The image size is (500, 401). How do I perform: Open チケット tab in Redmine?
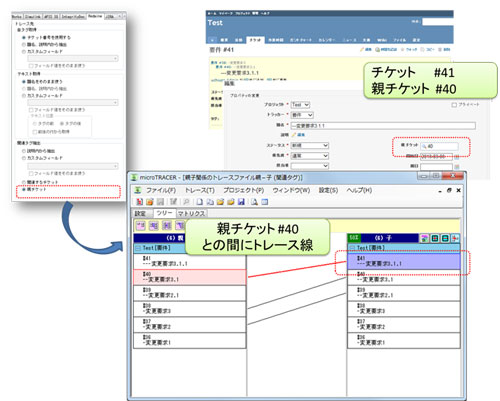click(255, 40)
